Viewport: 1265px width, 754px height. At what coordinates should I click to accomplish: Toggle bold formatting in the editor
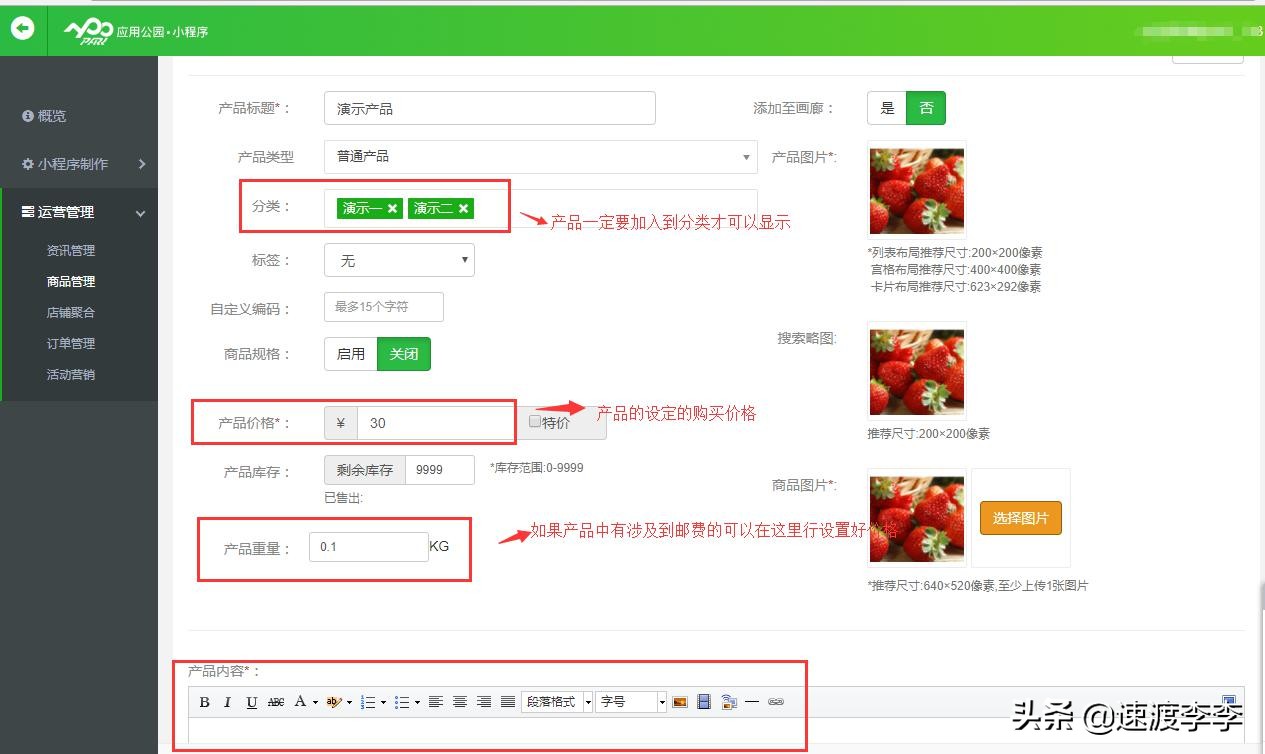click(x=205, y=701)
